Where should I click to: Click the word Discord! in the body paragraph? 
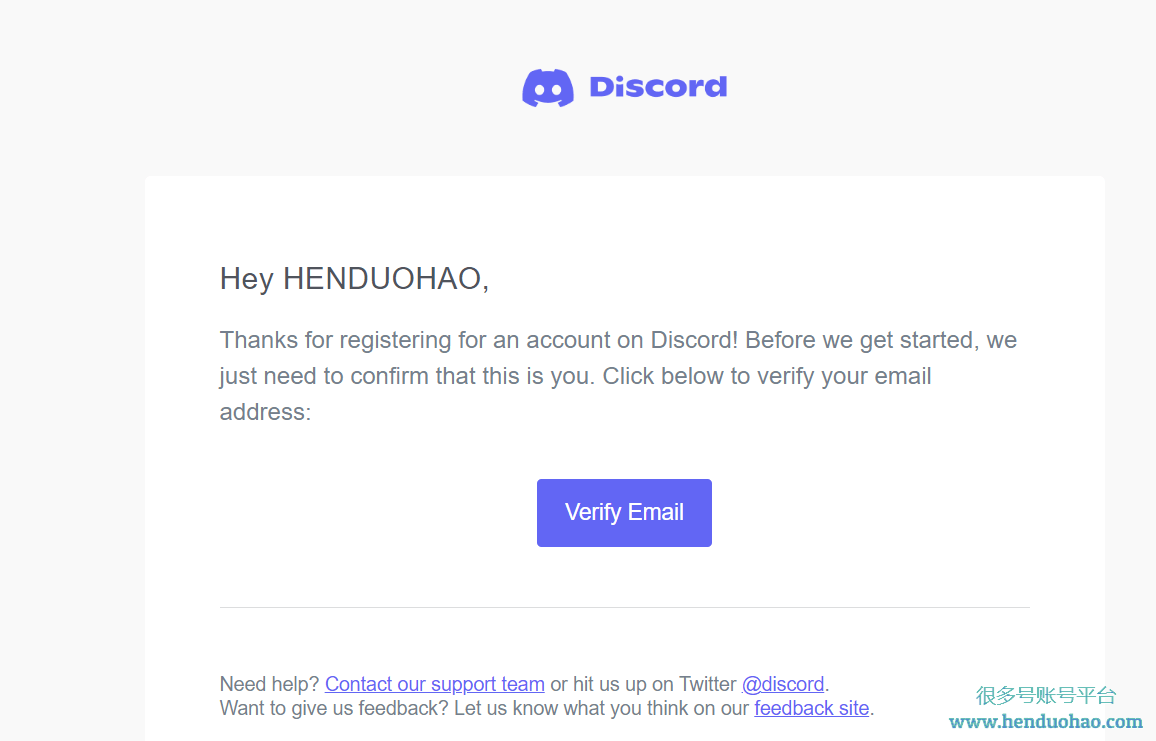pyautogui.click(x=694, y=340)
